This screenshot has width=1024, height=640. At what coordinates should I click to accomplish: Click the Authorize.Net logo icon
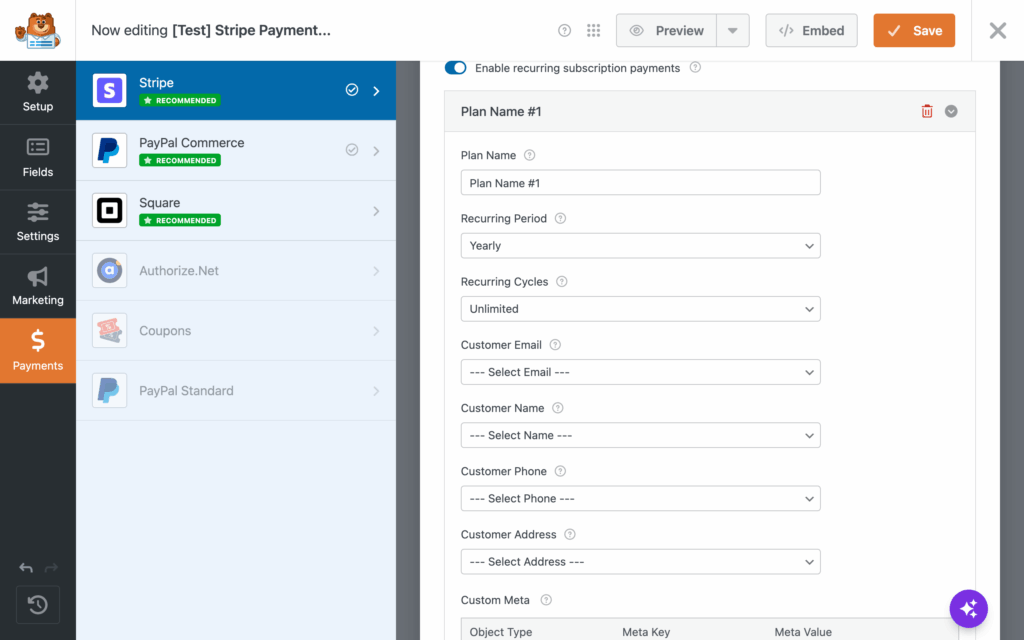[110, 270]
